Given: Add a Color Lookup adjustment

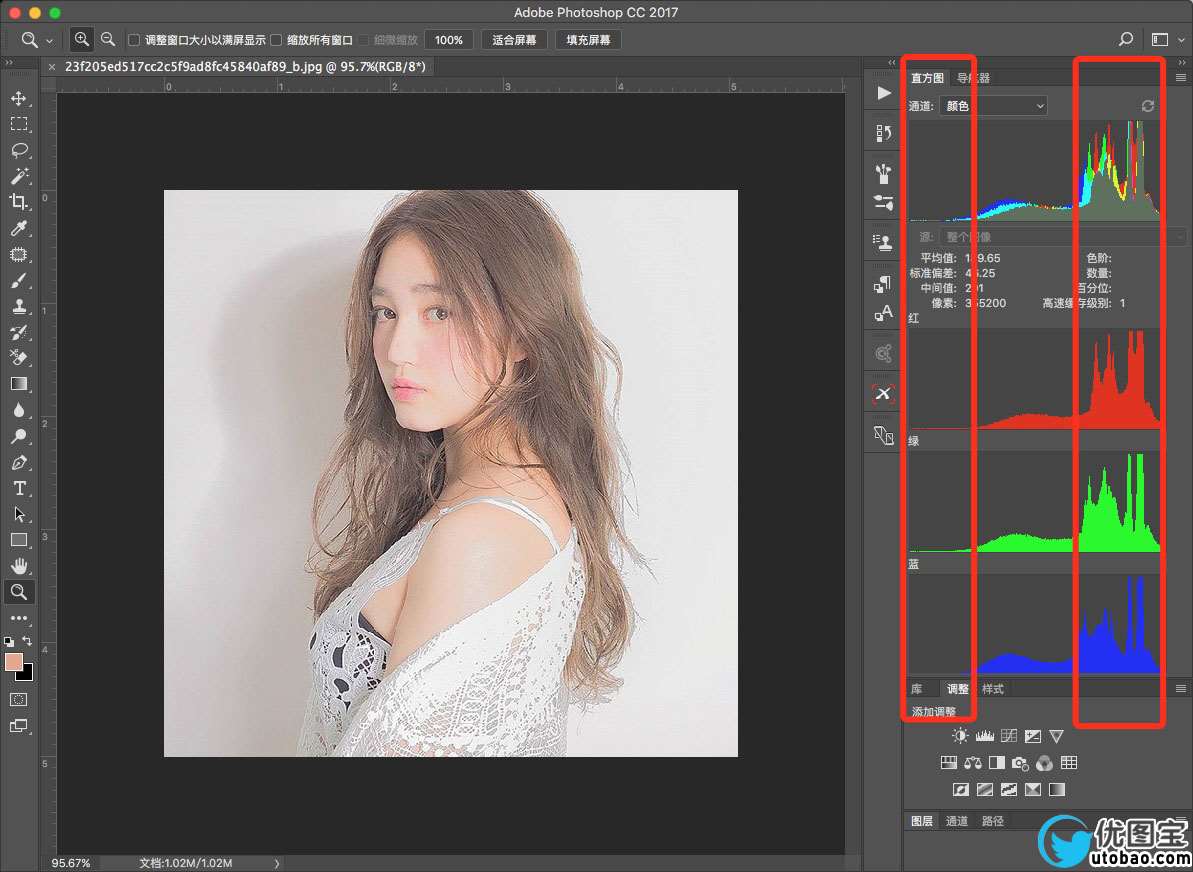Looking at the screenshot, I should (x=1069, y=762).
